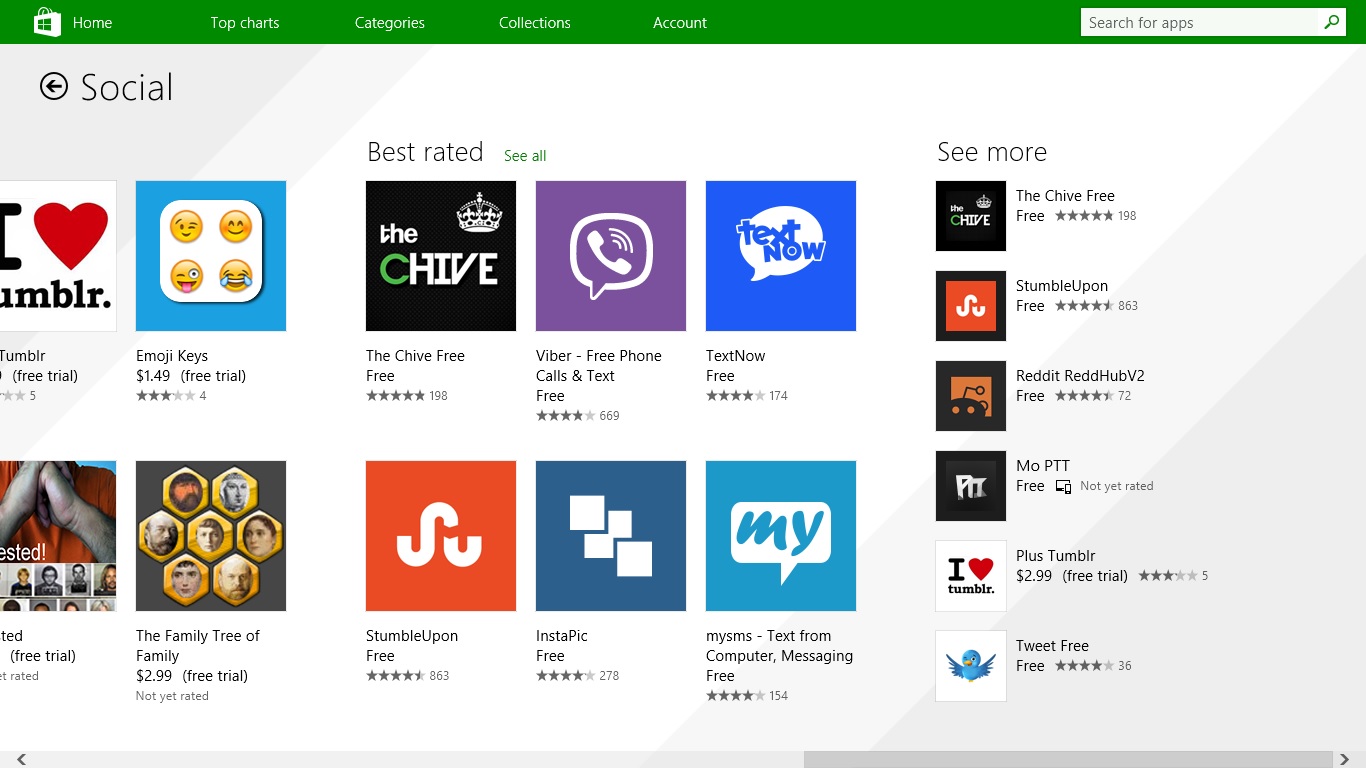Click See all link for Best rated
The image size is (1366, 768).
(x=525, y=156)
